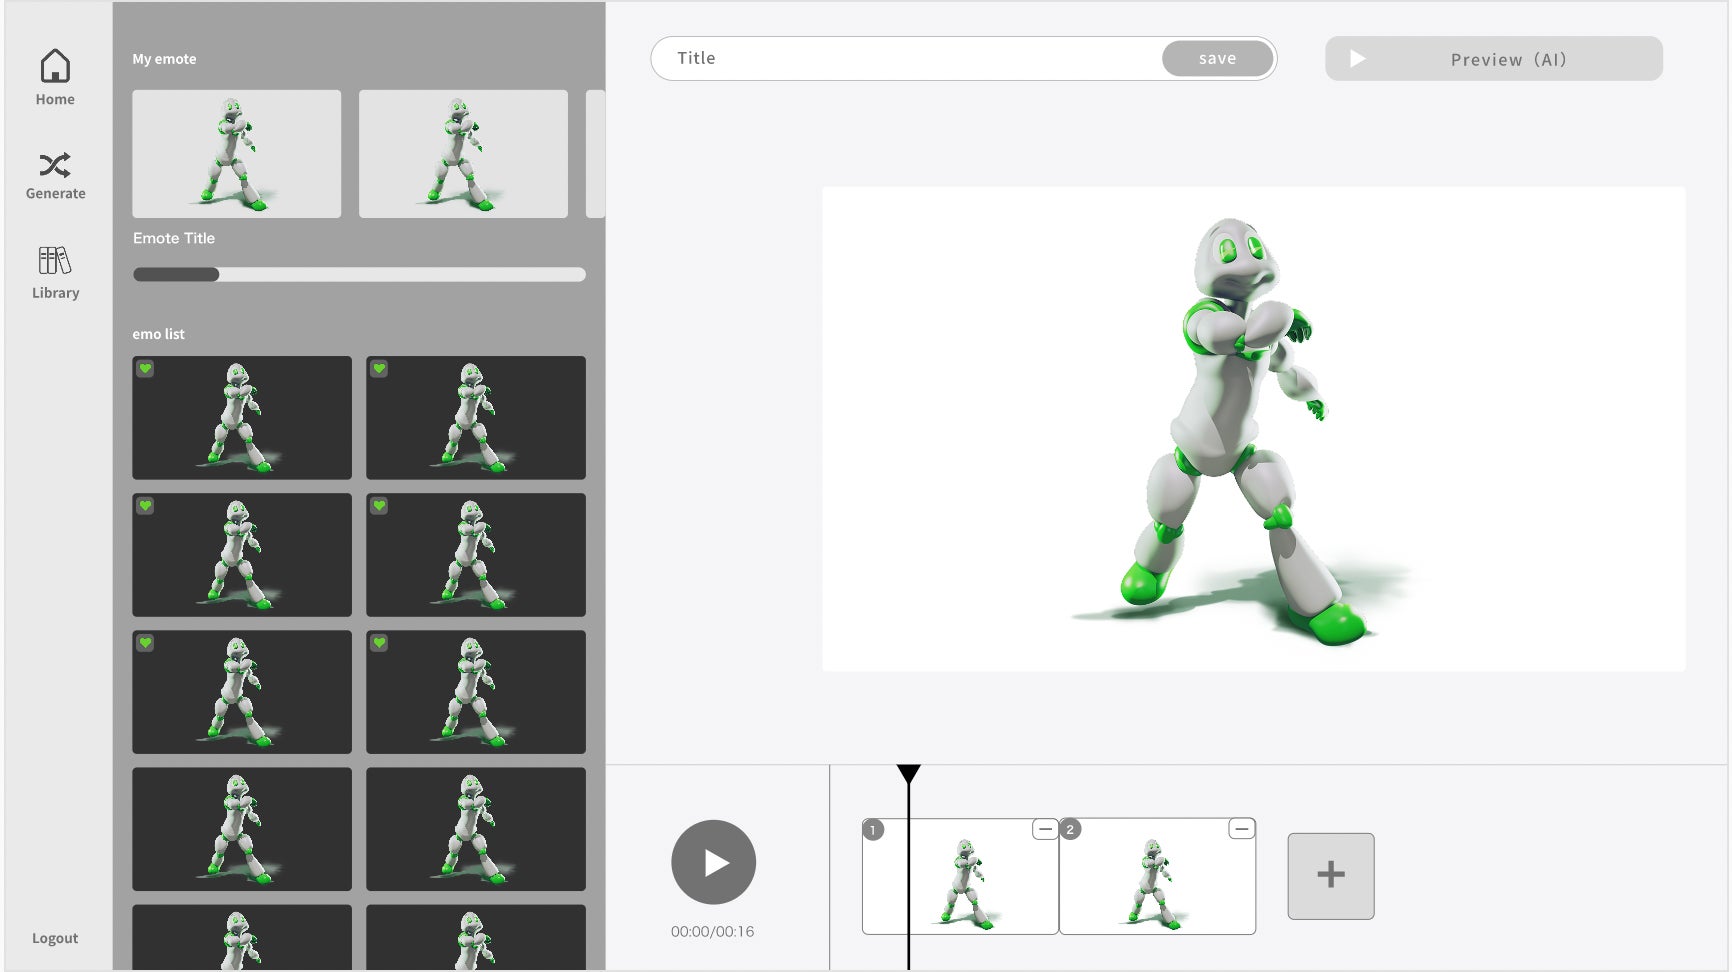1732x972 pixels.
Task: Select the third-row right emo list thumbnail
Action: point(476,692)
